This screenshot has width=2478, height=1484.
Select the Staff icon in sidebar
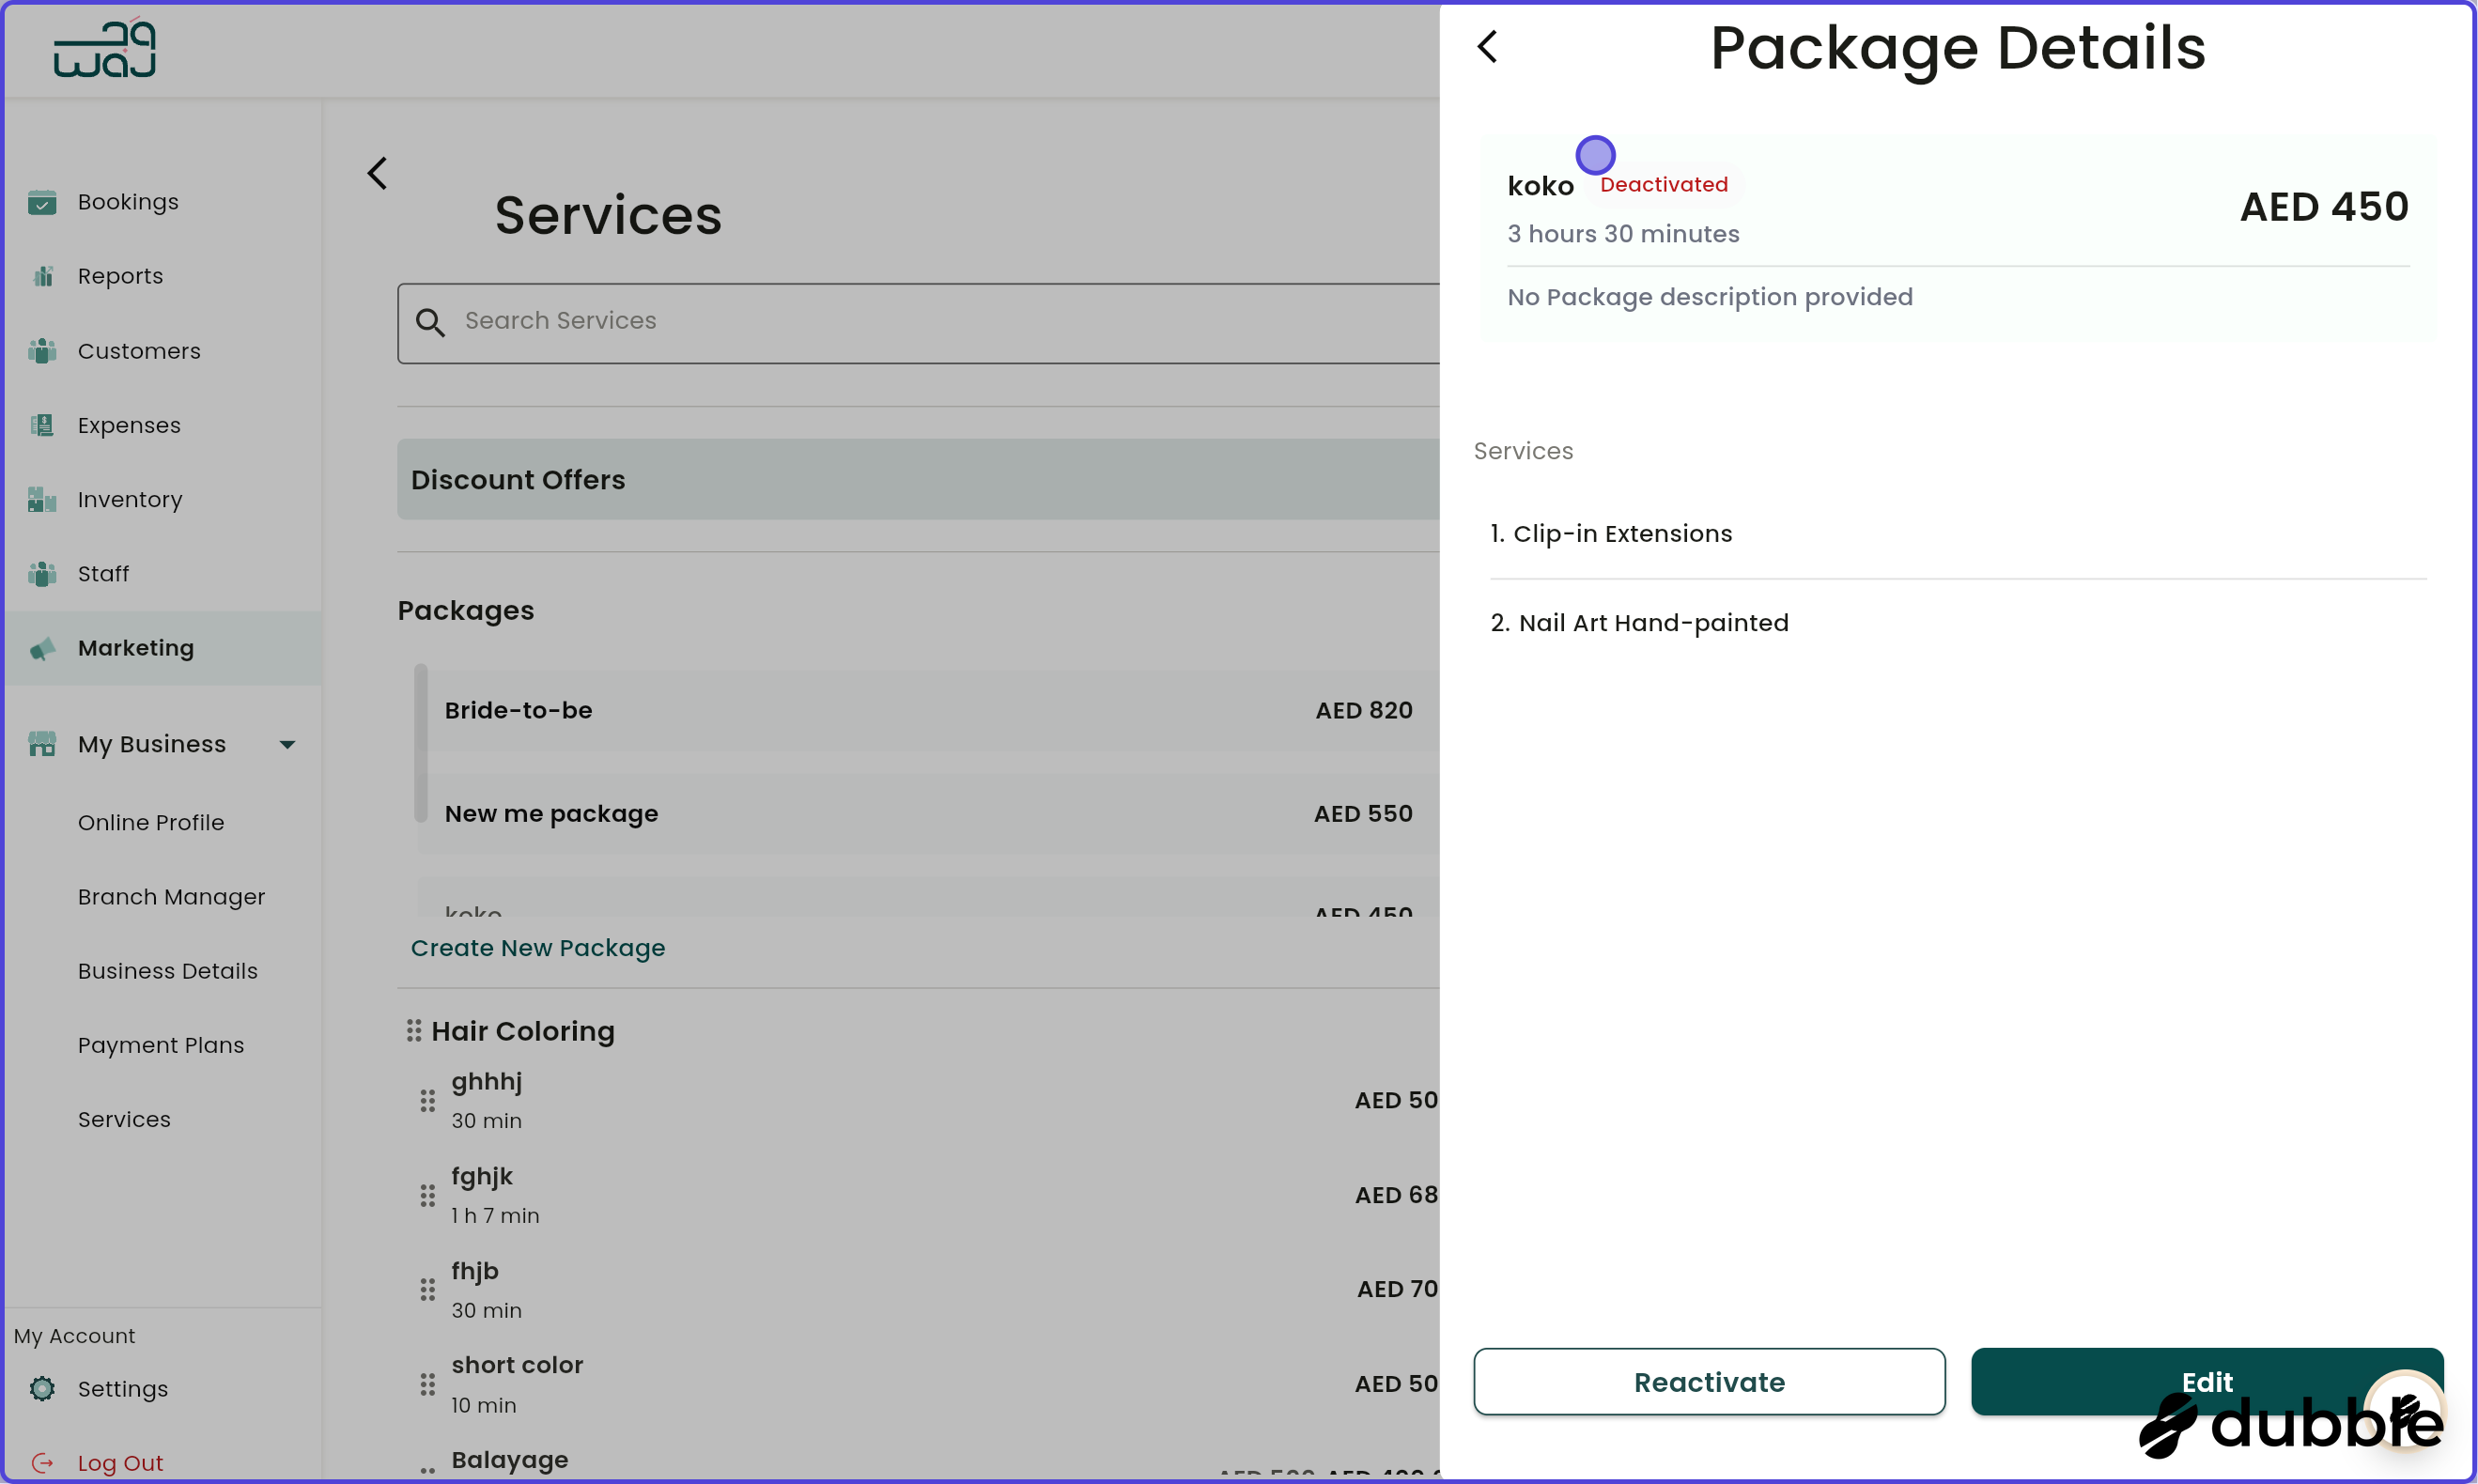tap(43, 573)
